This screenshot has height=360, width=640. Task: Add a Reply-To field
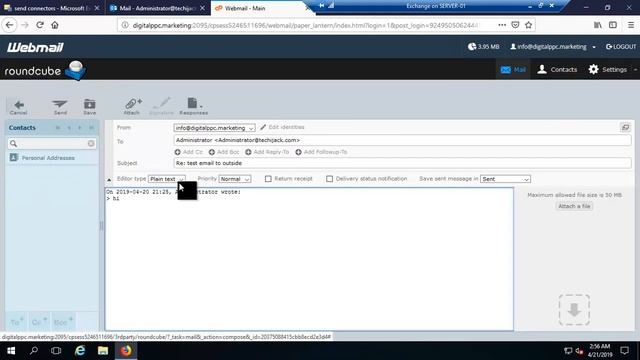click(x=267, y=152)
